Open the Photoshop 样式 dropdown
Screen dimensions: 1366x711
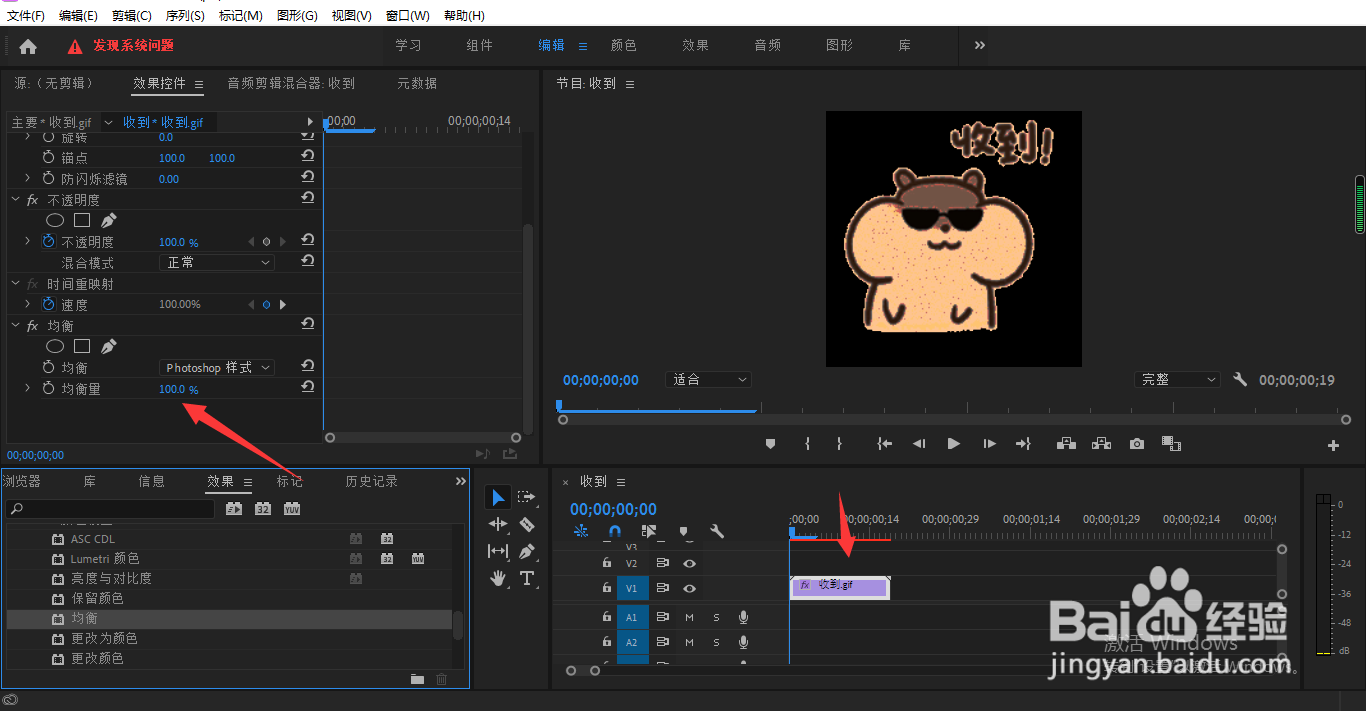click(x=216, y=367)
